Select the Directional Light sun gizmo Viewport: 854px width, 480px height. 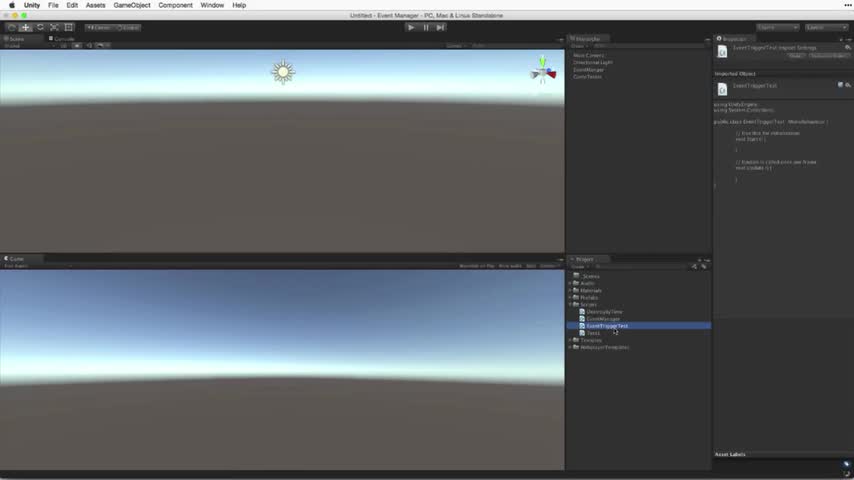tap(283, 72)
